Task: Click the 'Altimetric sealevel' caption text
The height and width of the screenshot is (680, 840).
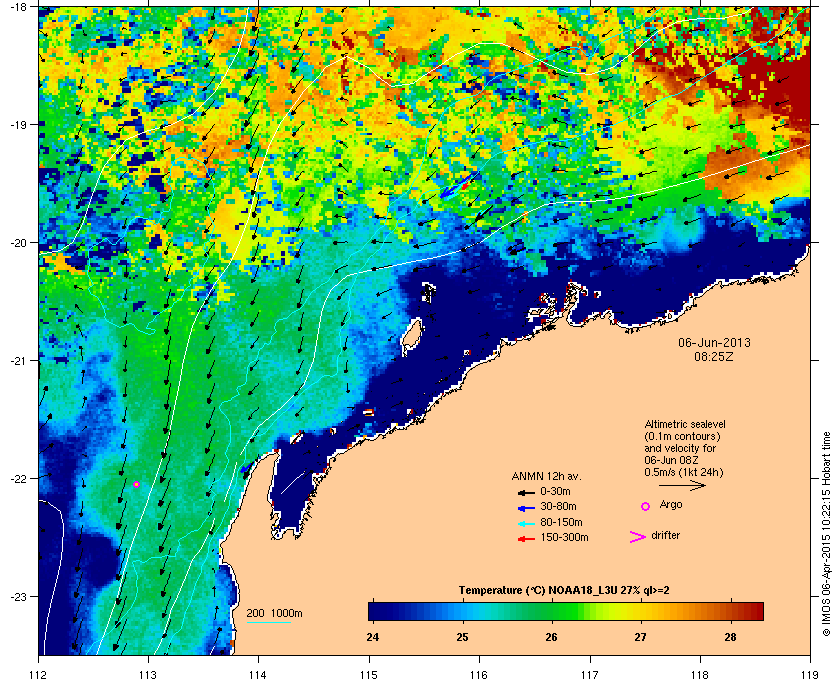Action: [685, 424]
